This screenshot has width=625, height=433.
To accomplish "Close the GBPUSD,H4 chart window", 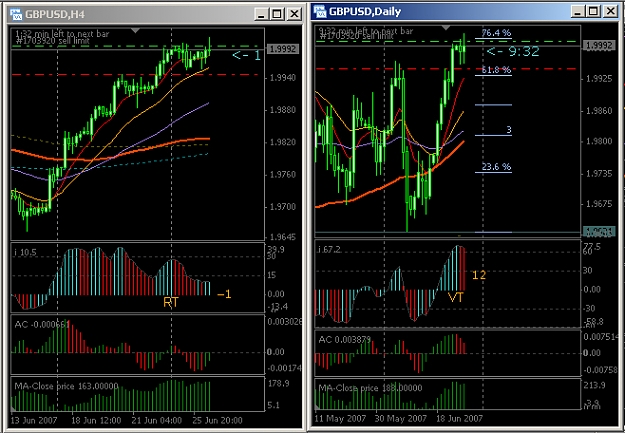I will 294,15.
